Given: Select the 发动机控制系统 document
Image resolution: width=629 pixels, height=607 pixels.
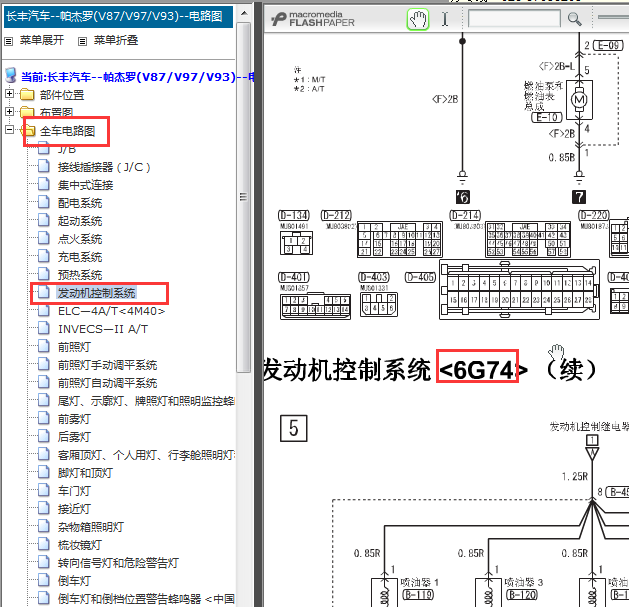Looking at the screenshot, I should [96, 293].
